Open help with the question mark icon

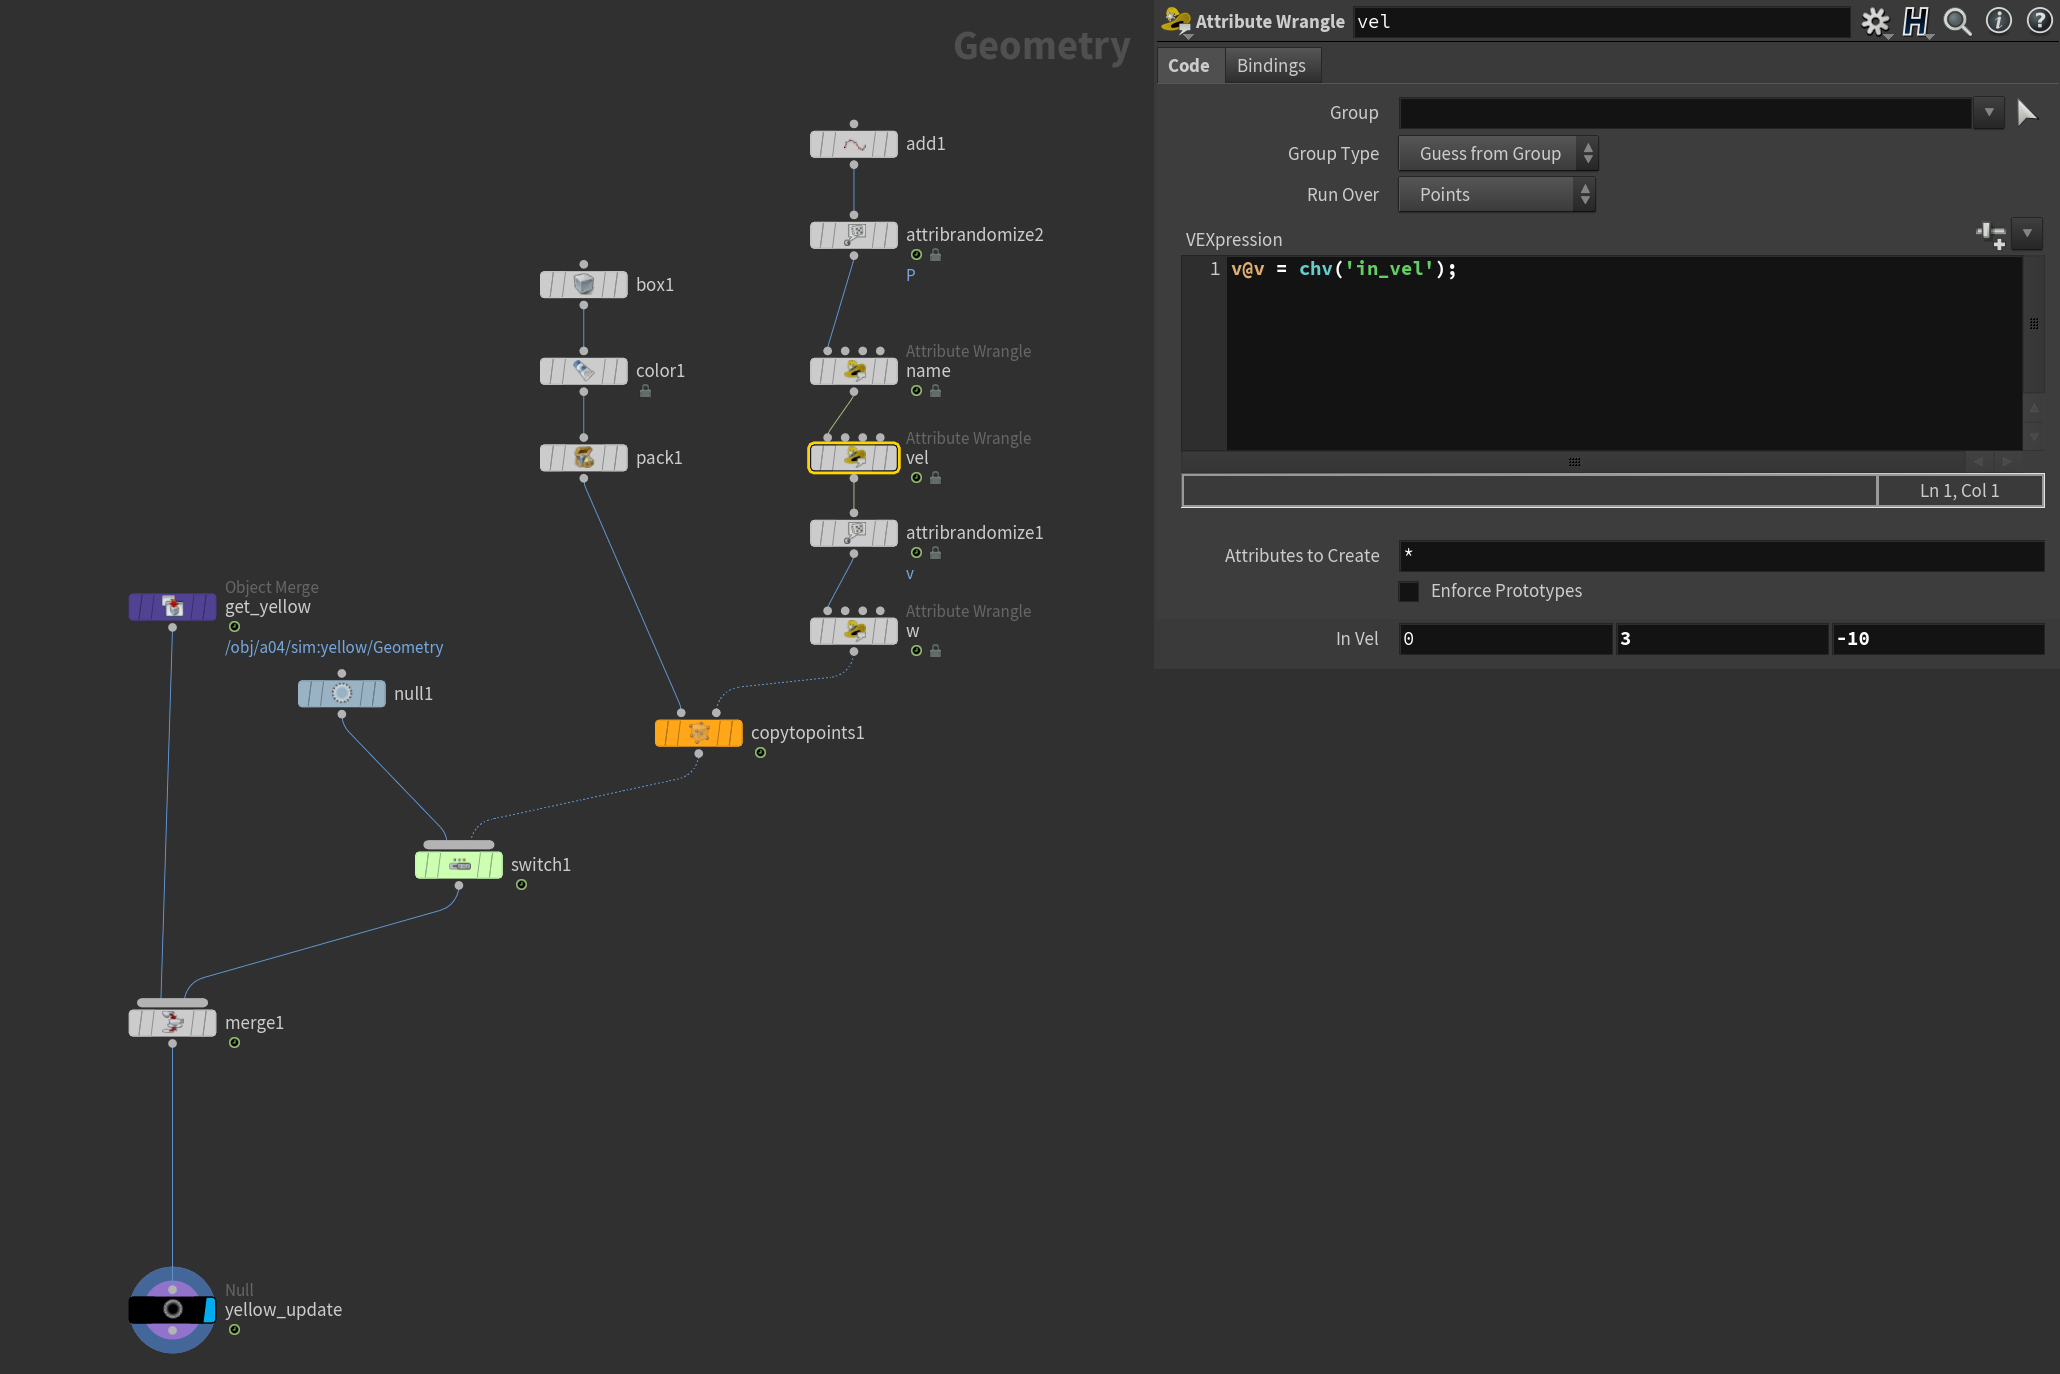pyautogui.click(x=2039, y=21)
